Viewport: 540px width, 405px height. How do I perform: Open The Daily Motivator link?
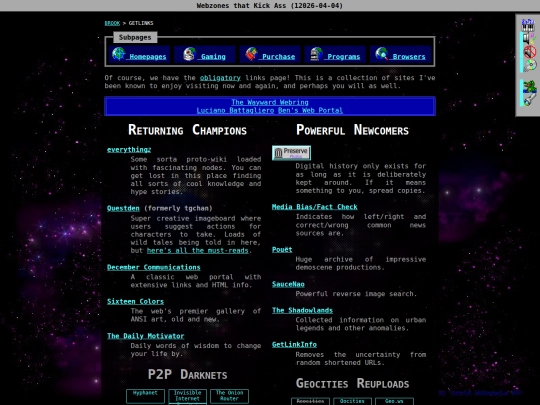[146, 336]
